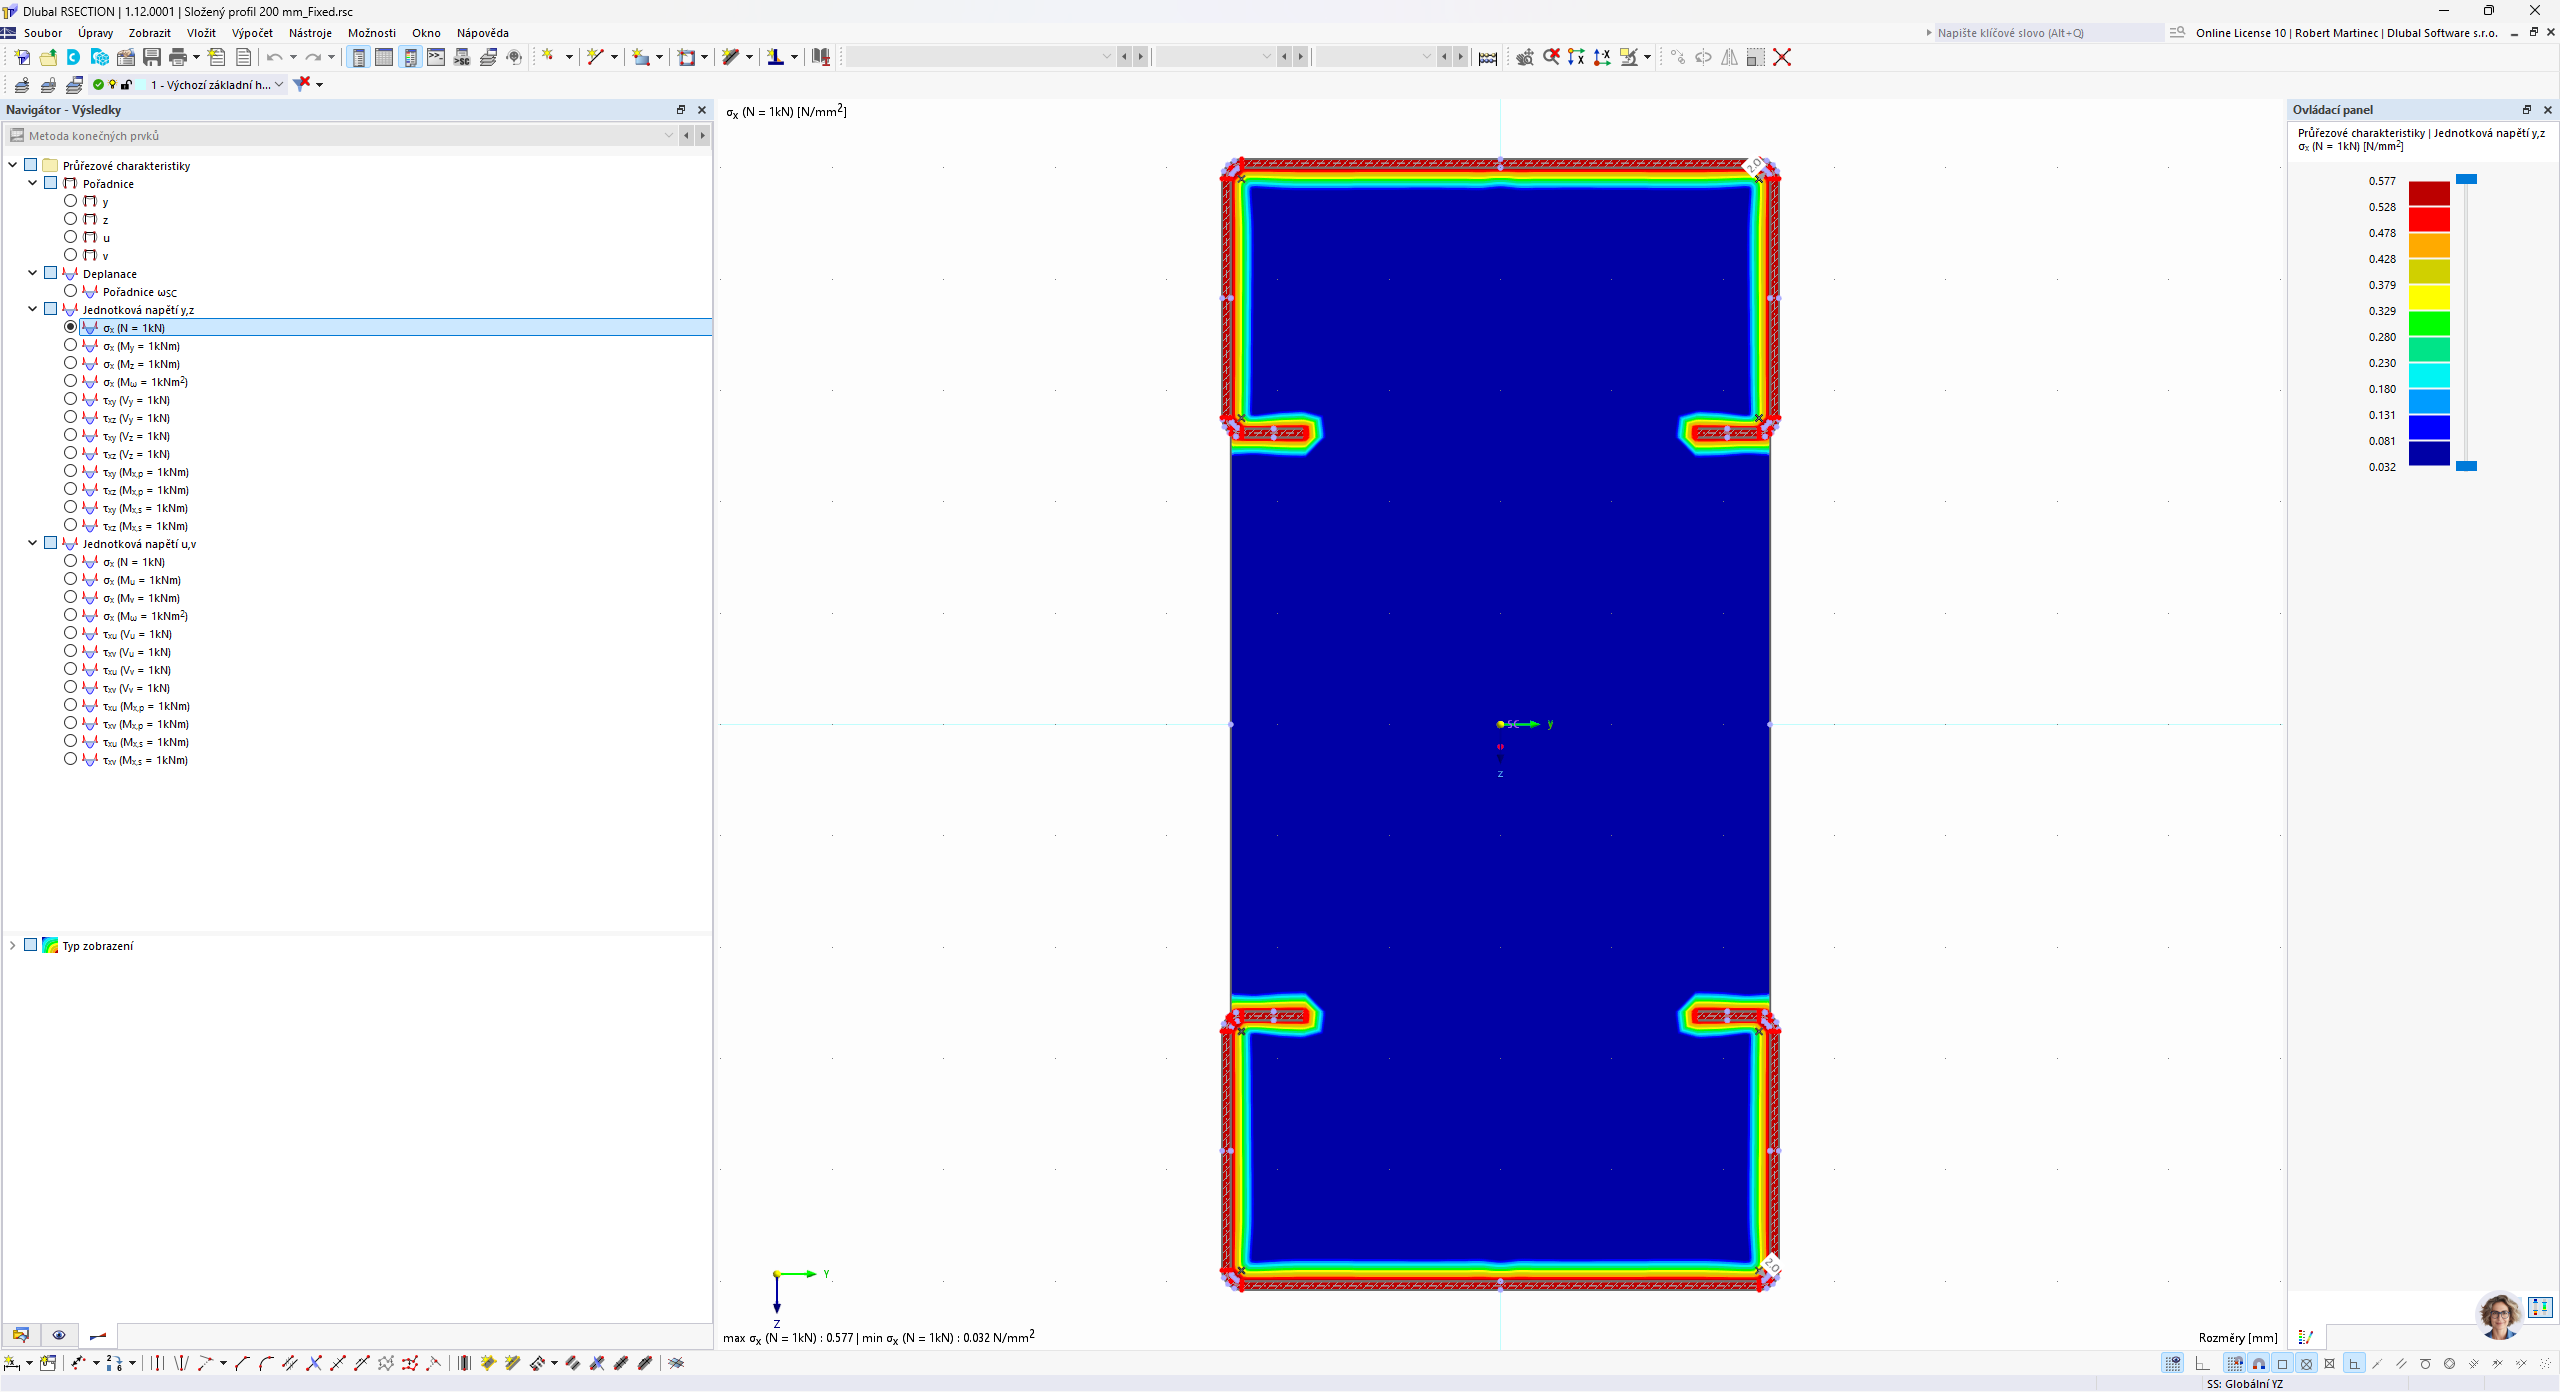Check the Typ zobrazení checkbox
Screen dimensions: 2560x1392
point(31,945)
